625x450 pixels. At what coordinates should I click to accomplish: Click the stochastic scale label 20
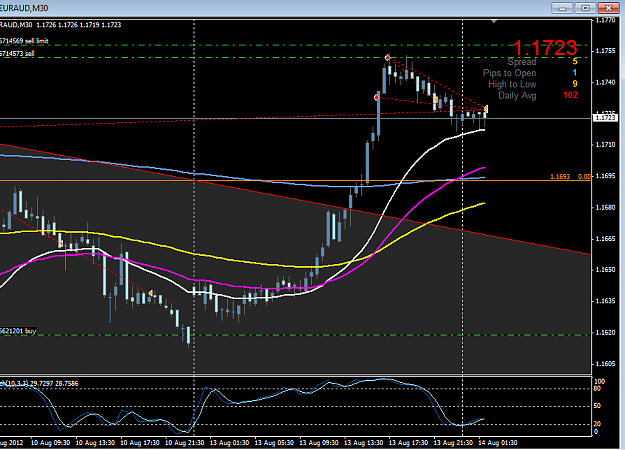[x=597, y=424]
